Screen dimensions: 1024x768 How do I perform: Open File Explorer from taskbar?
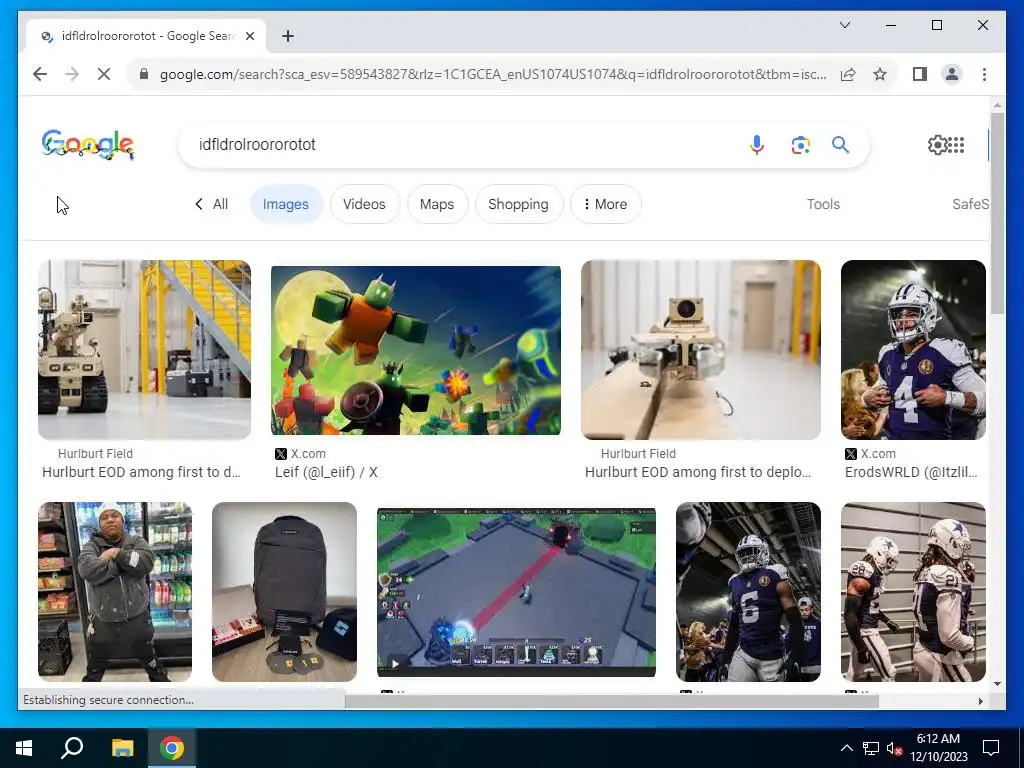(x=122, y=748)
